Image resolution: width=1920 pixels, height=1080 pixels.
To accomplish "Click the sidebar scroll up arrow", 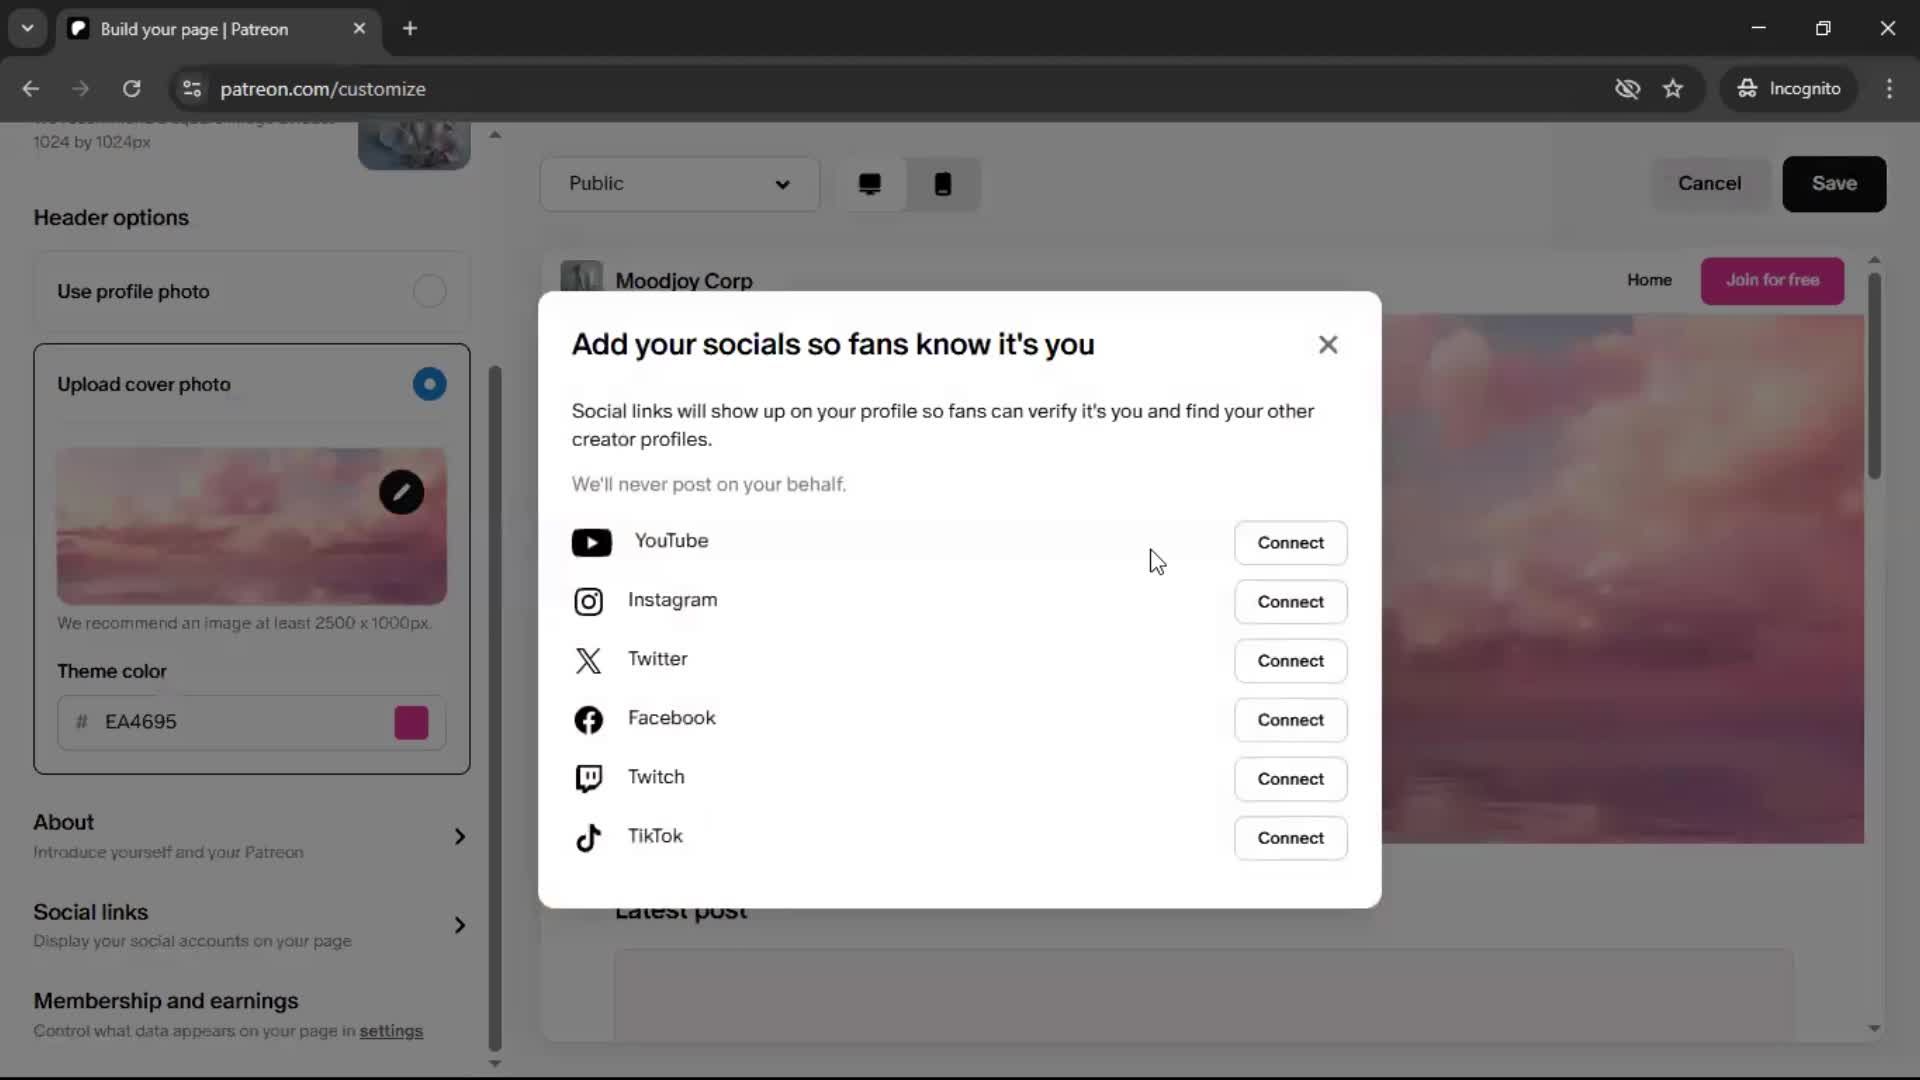I will pos(494,135).
